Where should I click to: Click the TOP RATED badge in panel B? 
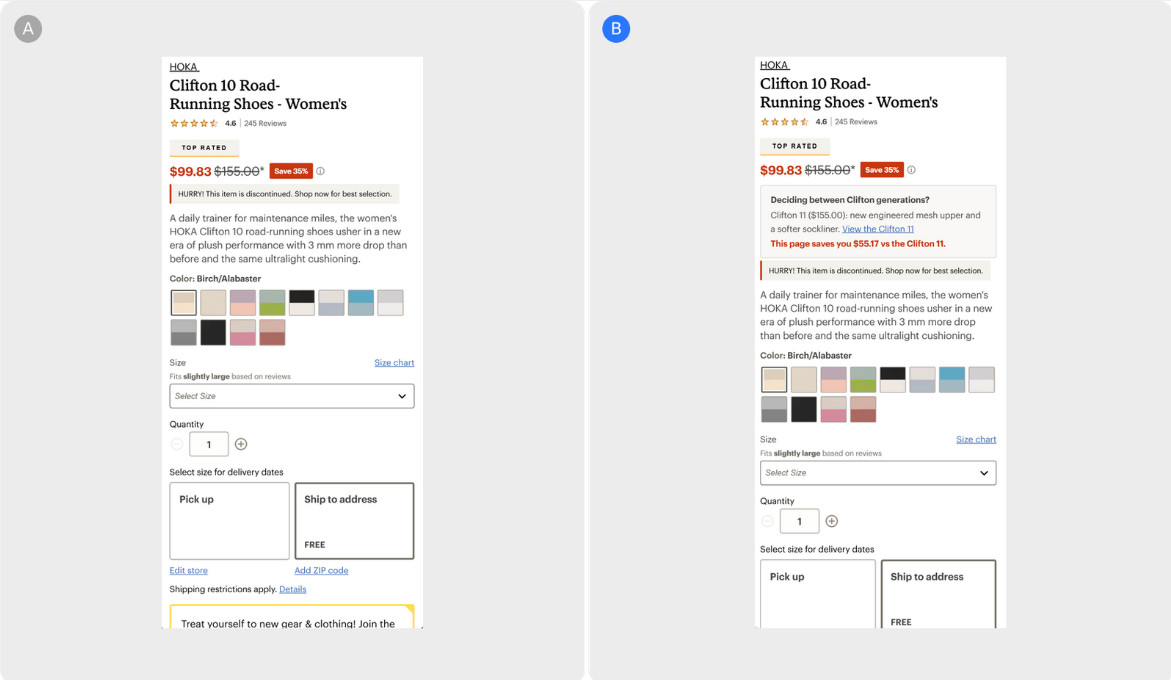pos(795,146)
